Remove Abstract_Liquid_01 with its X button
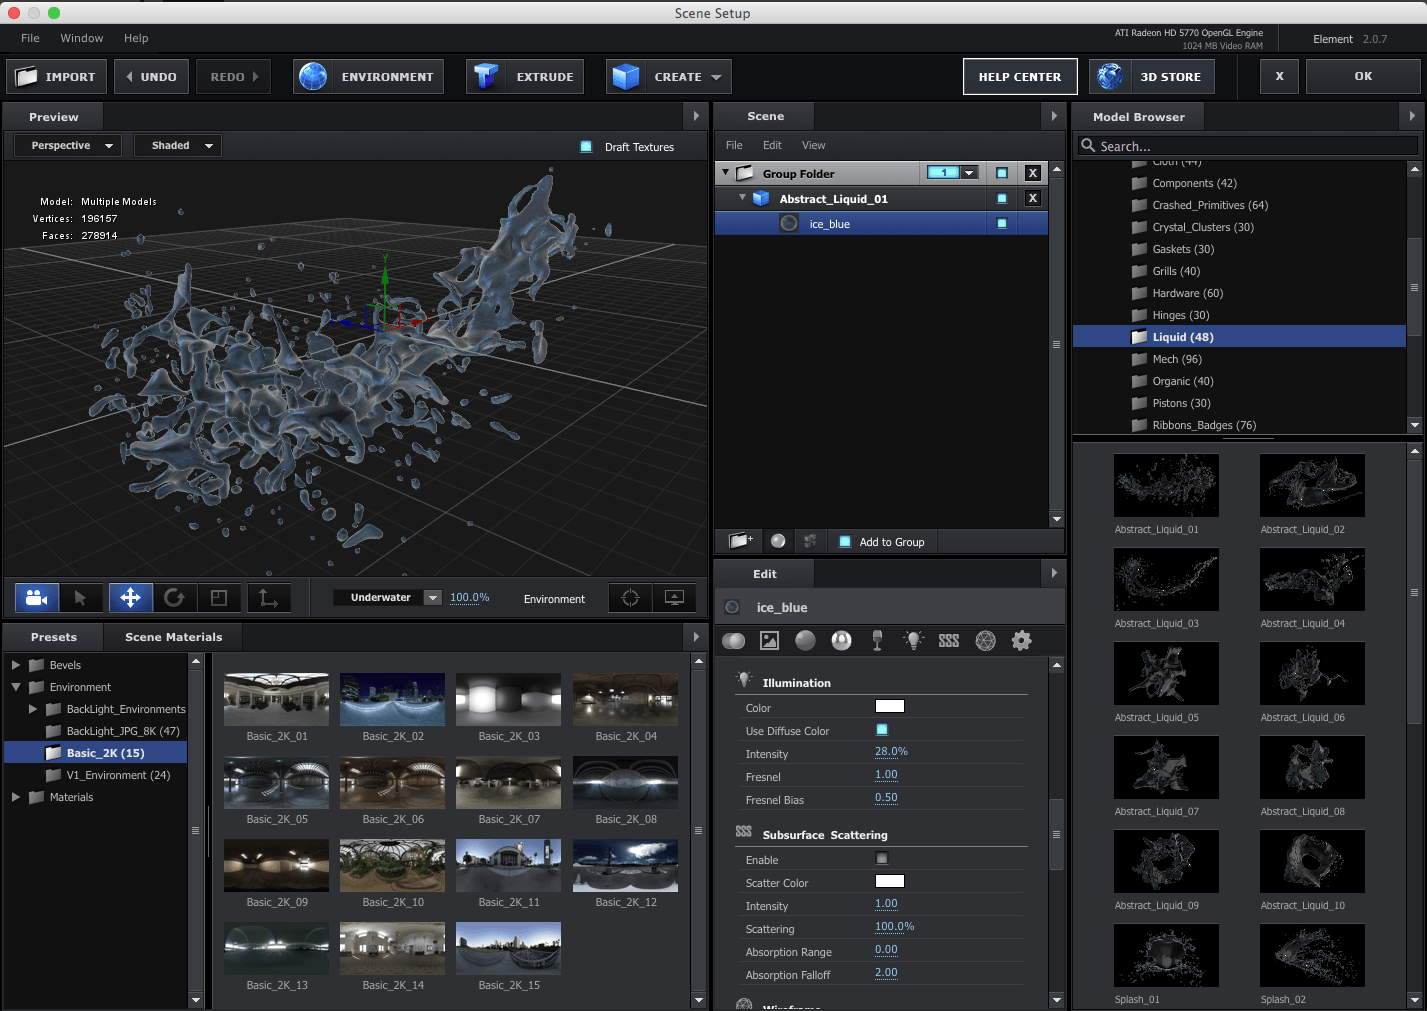The width and height of the screenshot is (1427, 1011). pos(1033,198)
